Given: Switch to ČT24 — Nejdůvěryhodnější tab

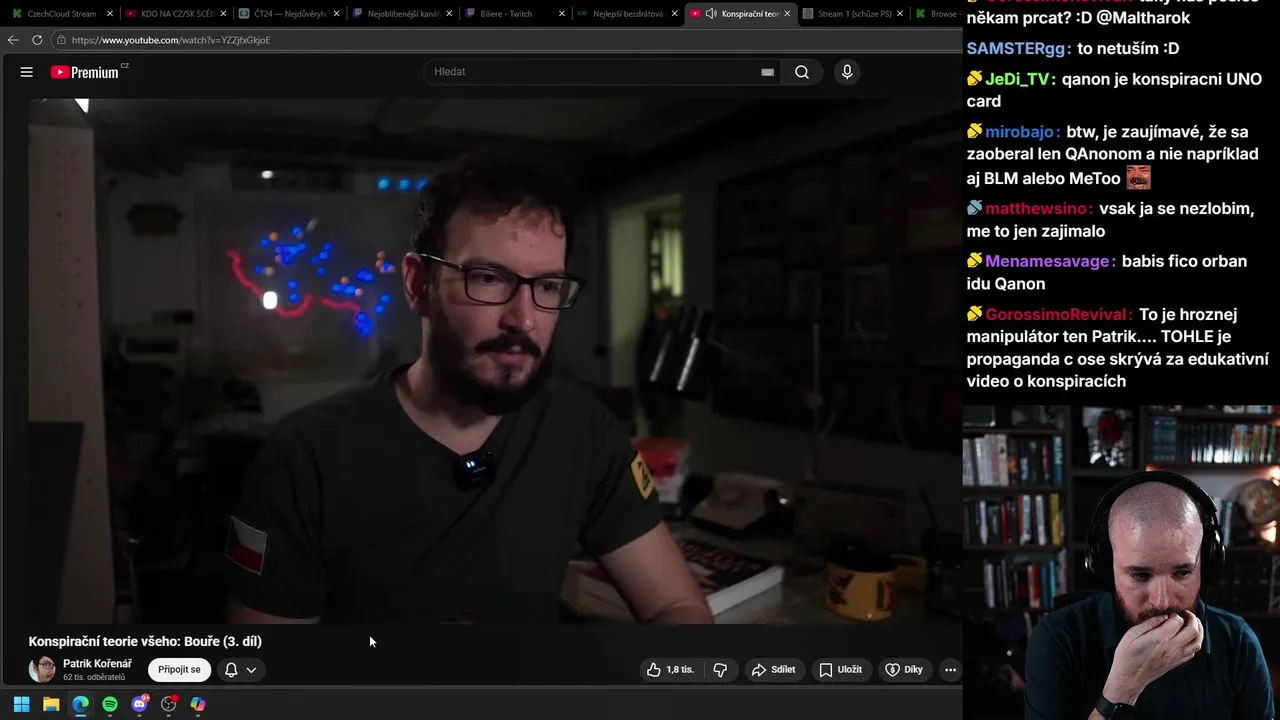Looking at the screenshot, I should tap(290, 14).
